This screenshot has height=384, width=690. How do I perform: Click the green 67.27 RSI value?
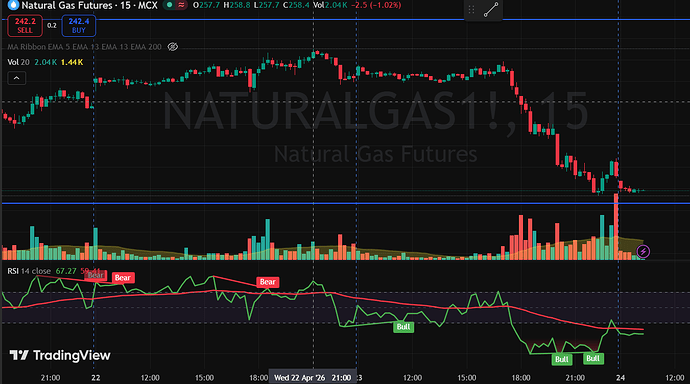click(x=66, y=271)
